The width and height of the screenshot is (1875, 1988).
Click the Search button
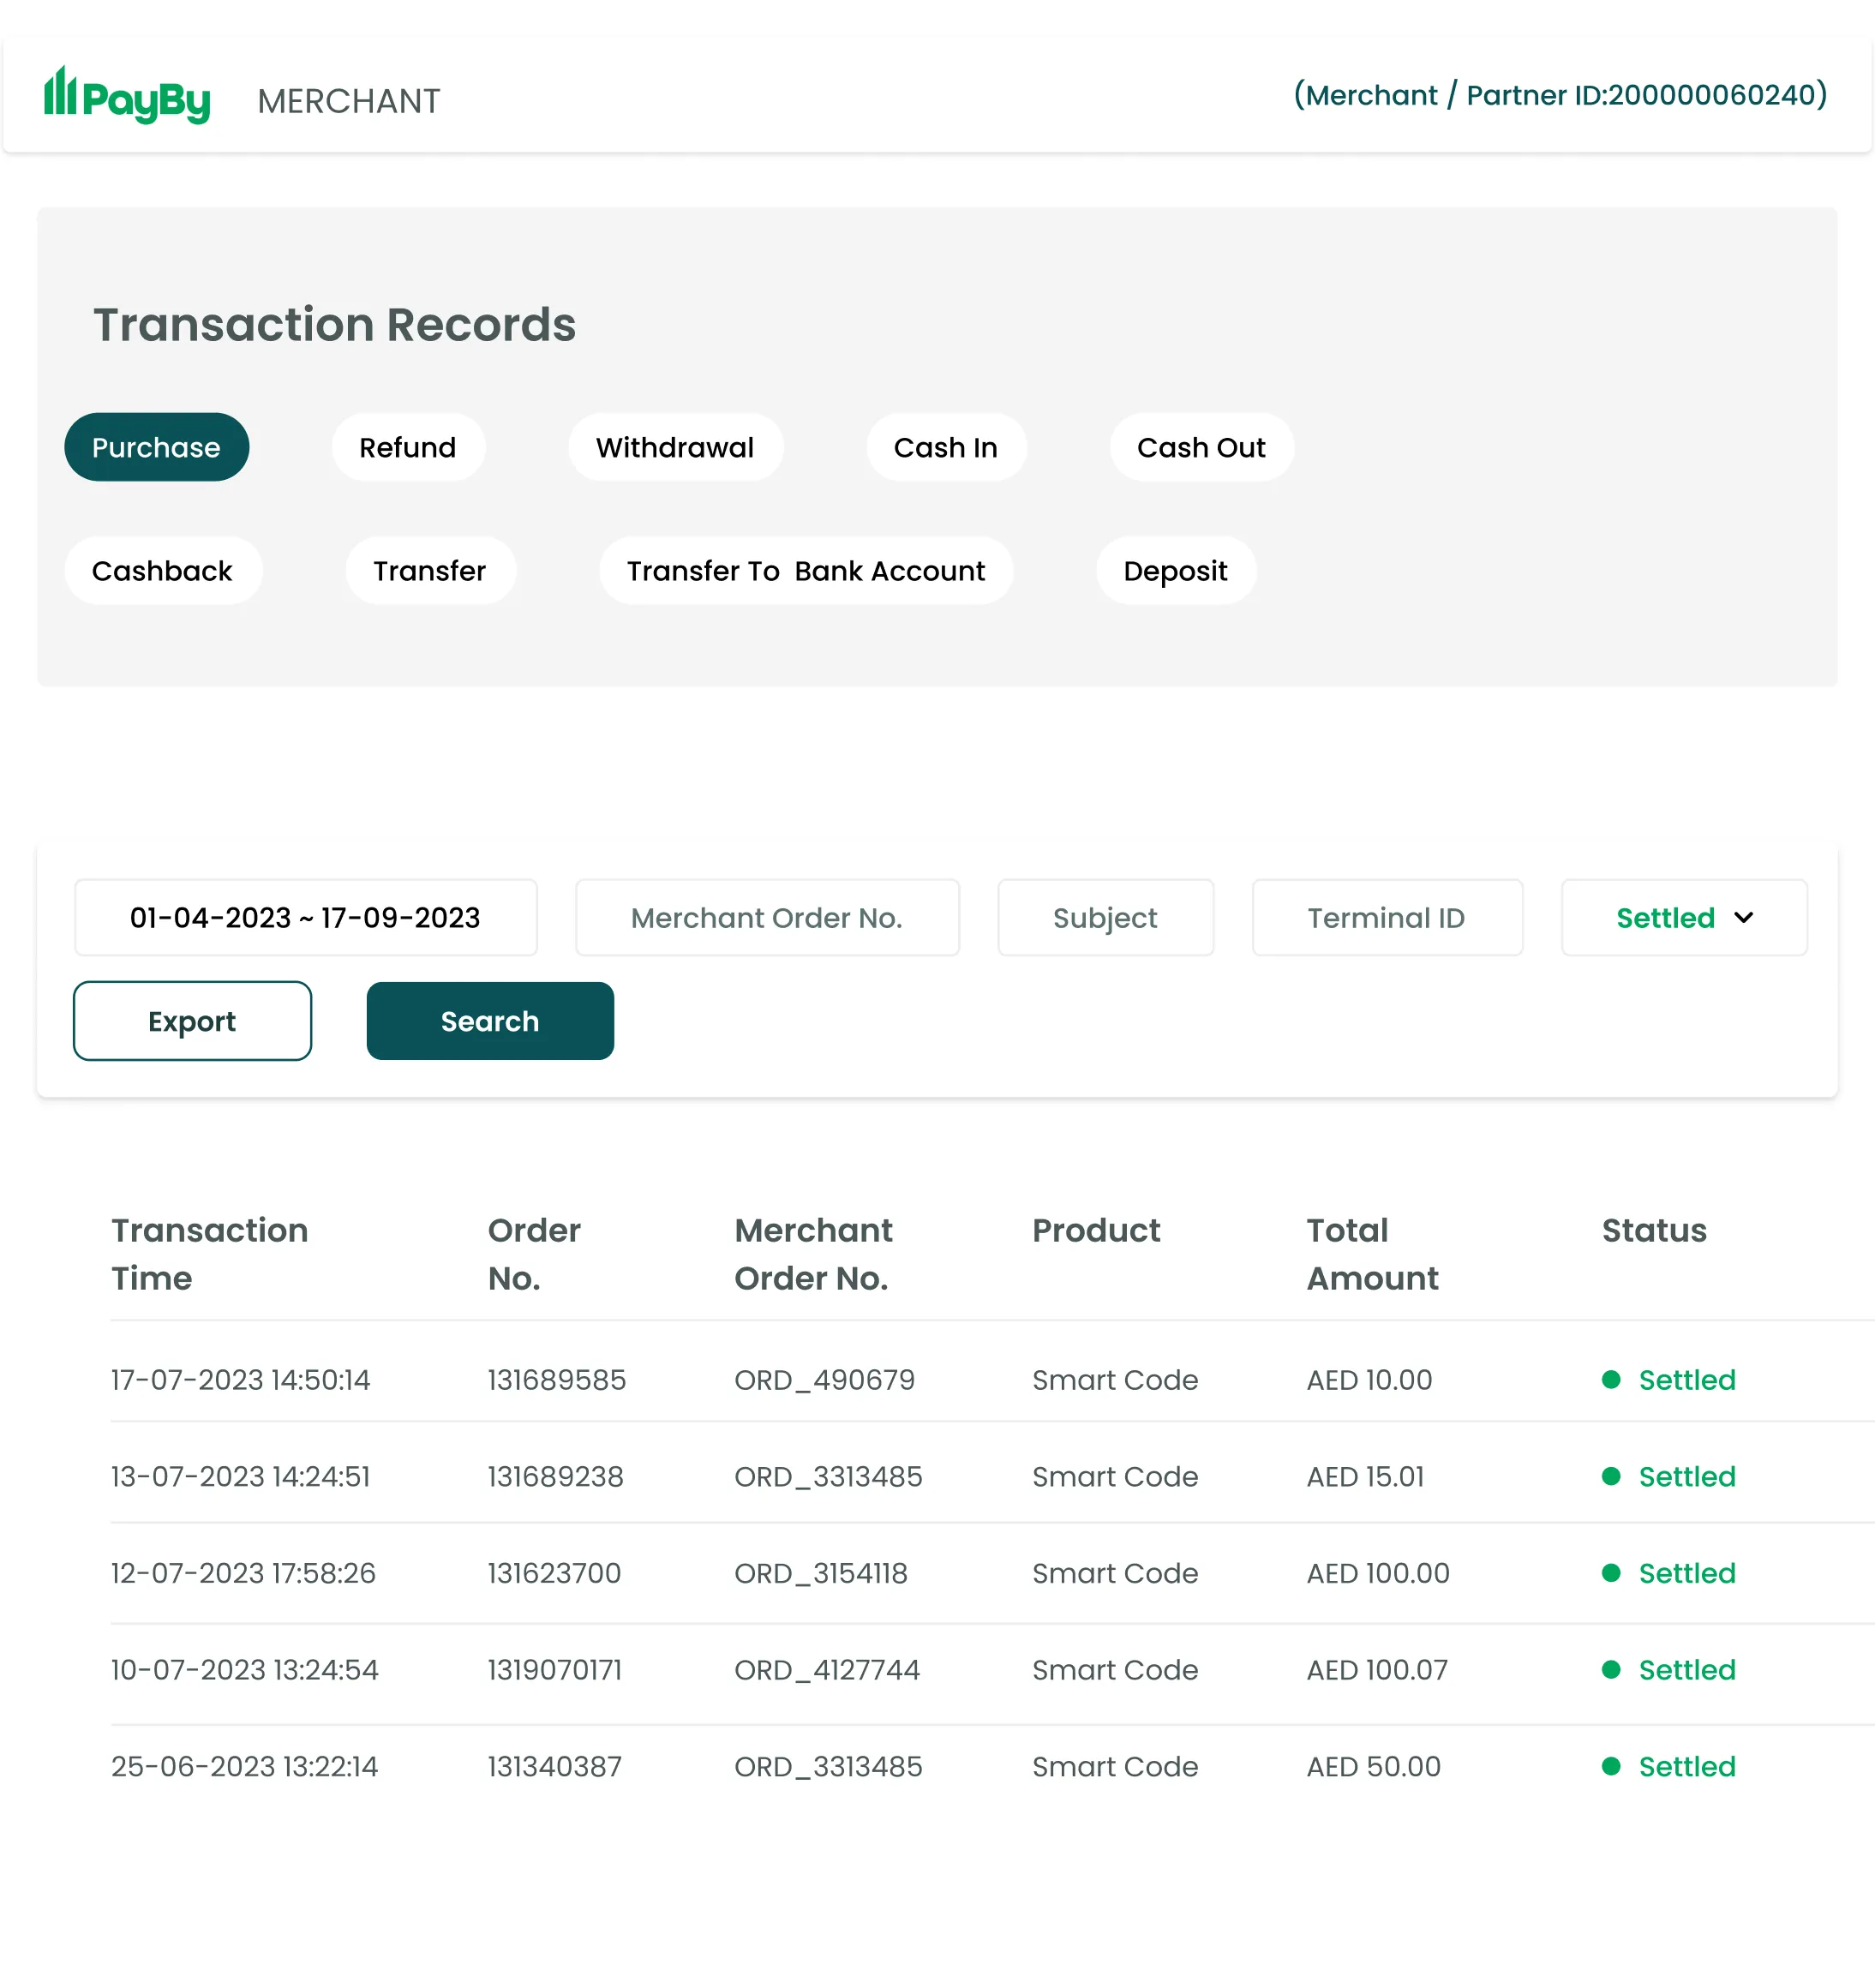tap(489, 1021)
